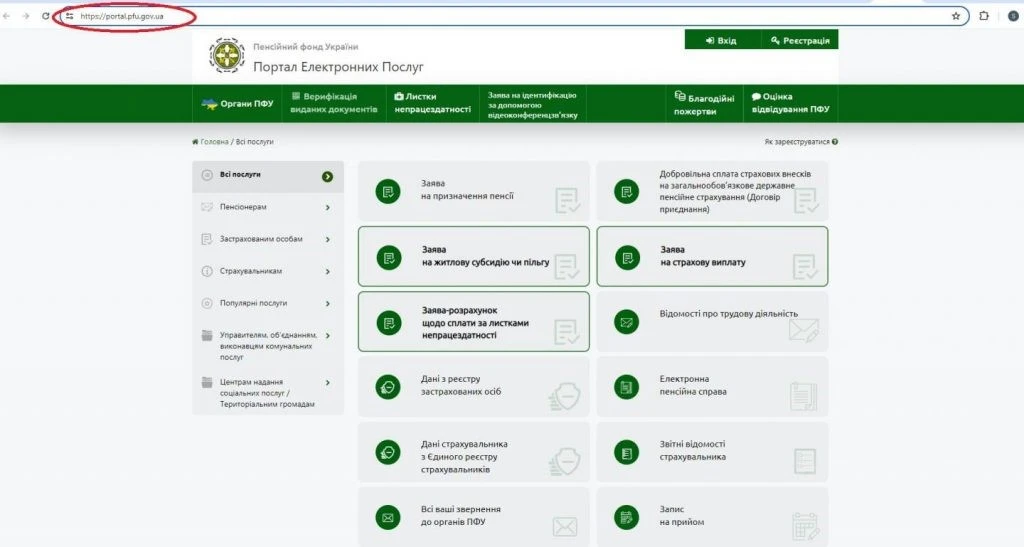Click the browser address bar with portal.pfu.gov.ua

[500, 16]
